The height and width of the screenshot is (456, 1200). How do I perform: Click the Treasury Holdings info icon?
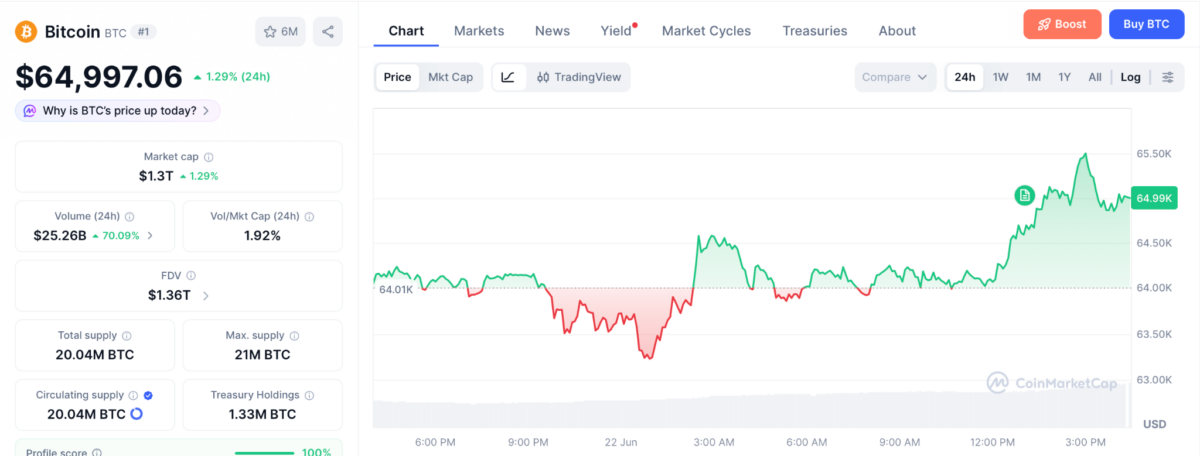tap(310, 395)
